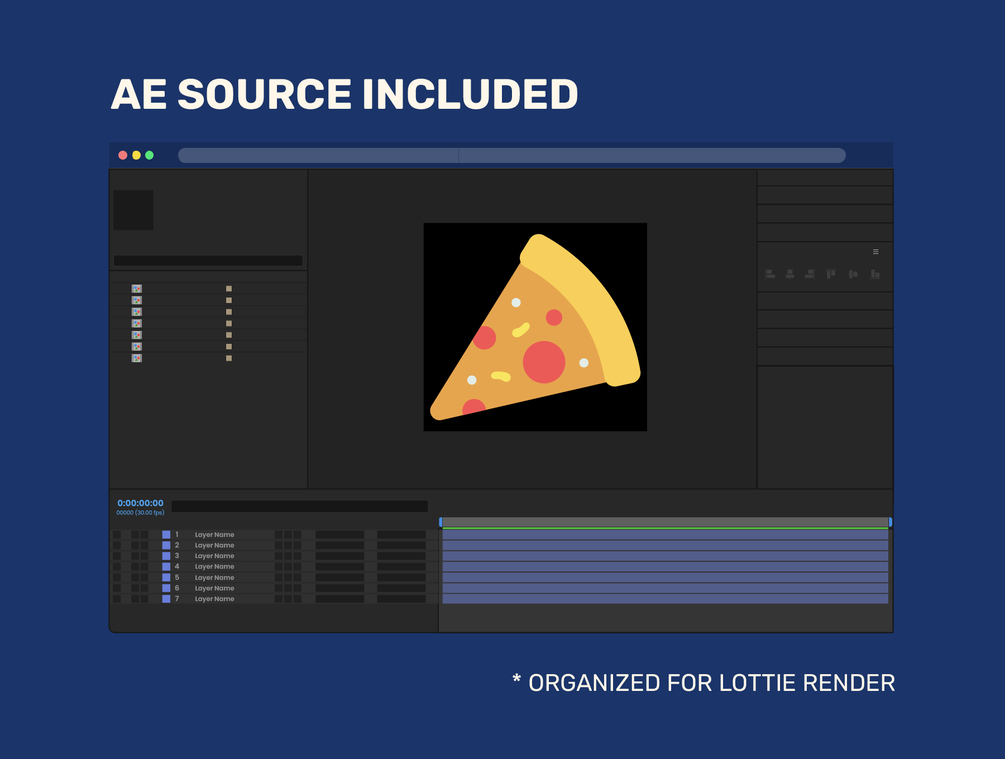The height and width of the screenshot is (759, 1005).
Task: Click the 0:00:00:00 current timecode
Action: pos(140,503)
